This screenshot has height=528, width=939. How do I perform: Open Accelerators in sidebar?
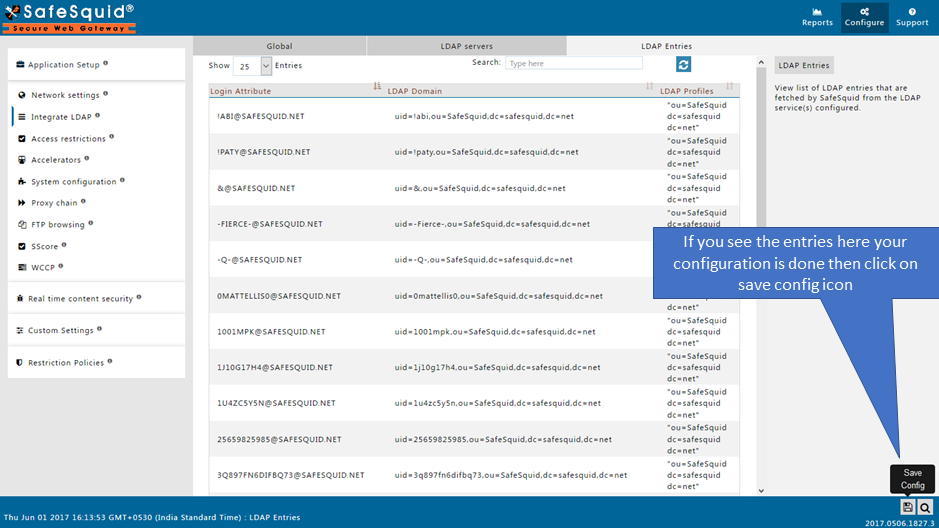pos(56,160)
